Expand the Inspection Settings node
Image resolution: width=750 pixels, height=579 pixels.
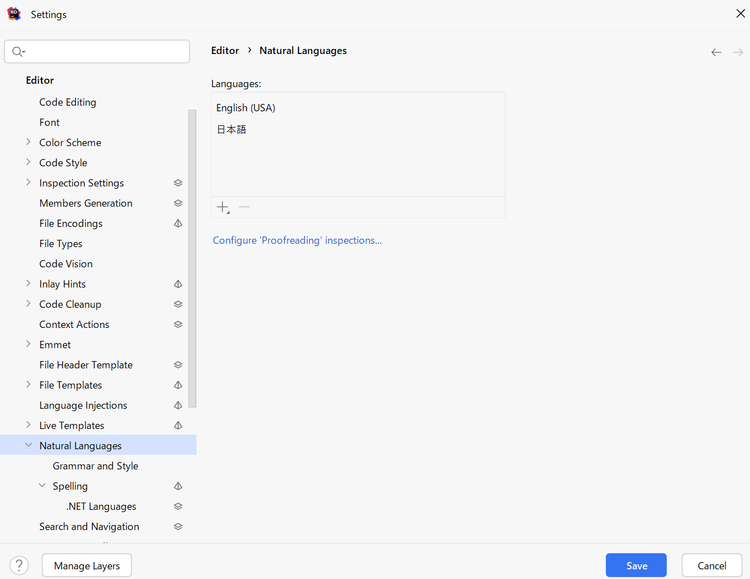[28, 182]
